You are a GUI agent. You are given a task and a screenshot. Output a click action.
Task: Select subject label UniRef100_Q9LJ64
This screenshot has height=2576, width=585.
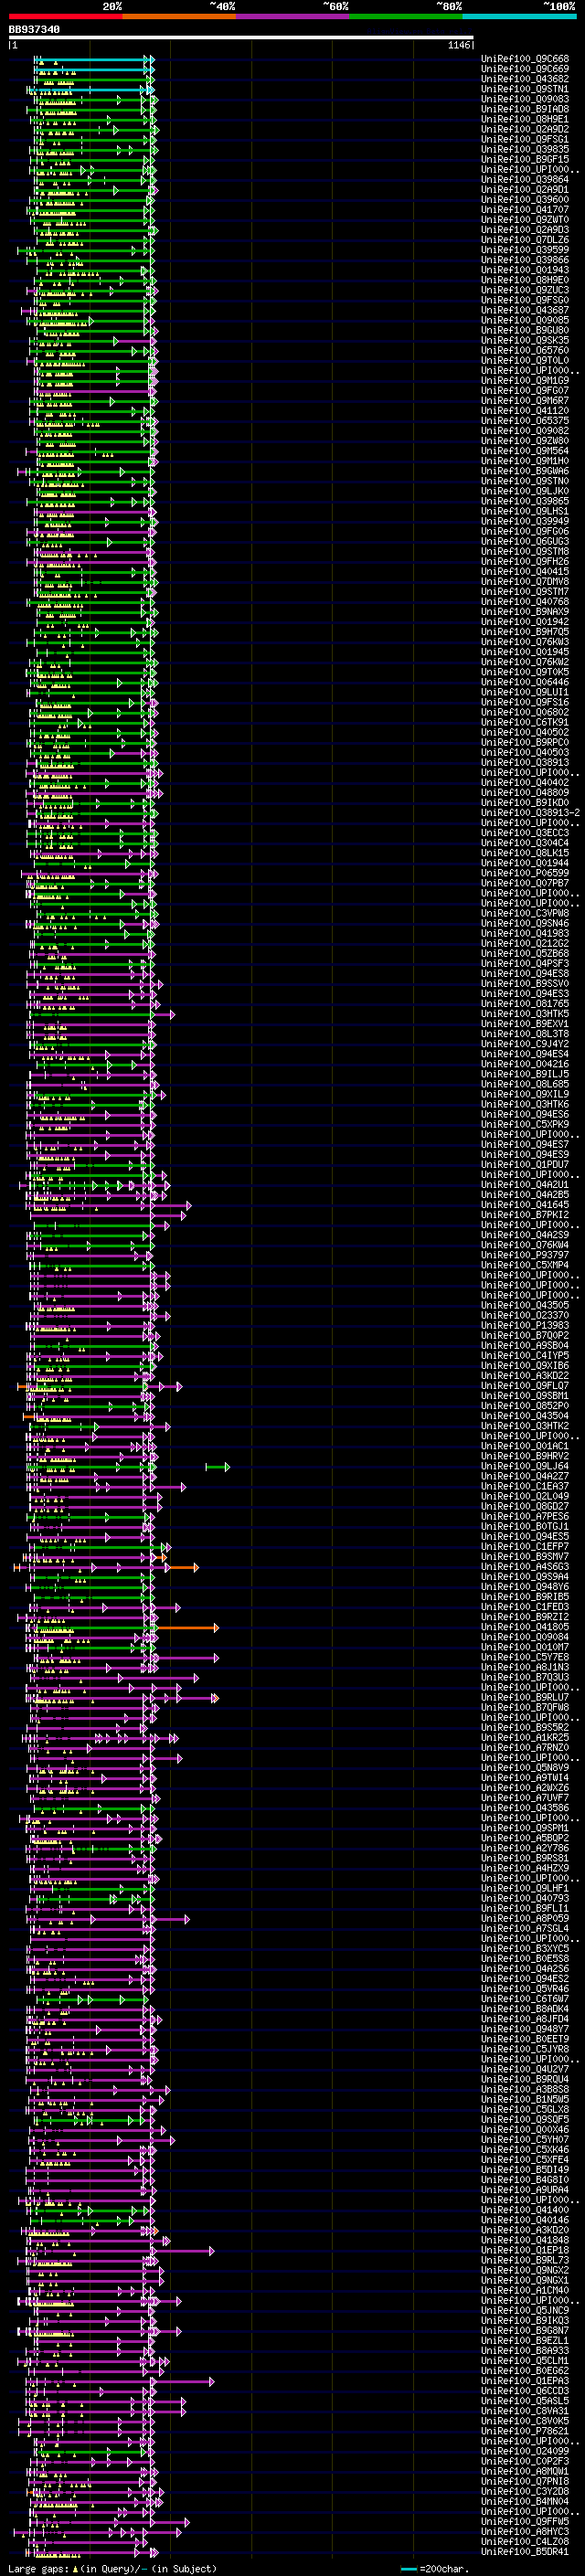coord(525,1466)
